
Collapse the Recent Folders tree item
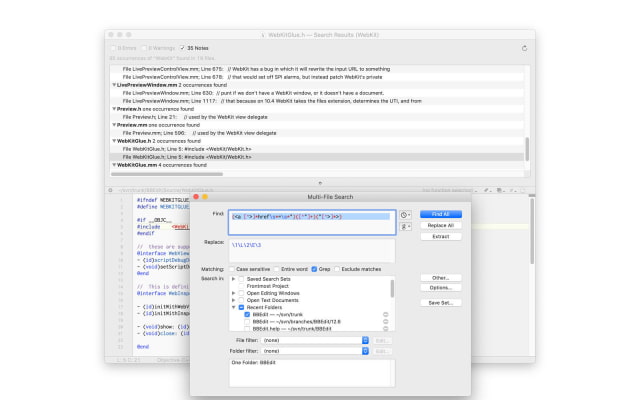pyautogui.click(x=233, y=307)
